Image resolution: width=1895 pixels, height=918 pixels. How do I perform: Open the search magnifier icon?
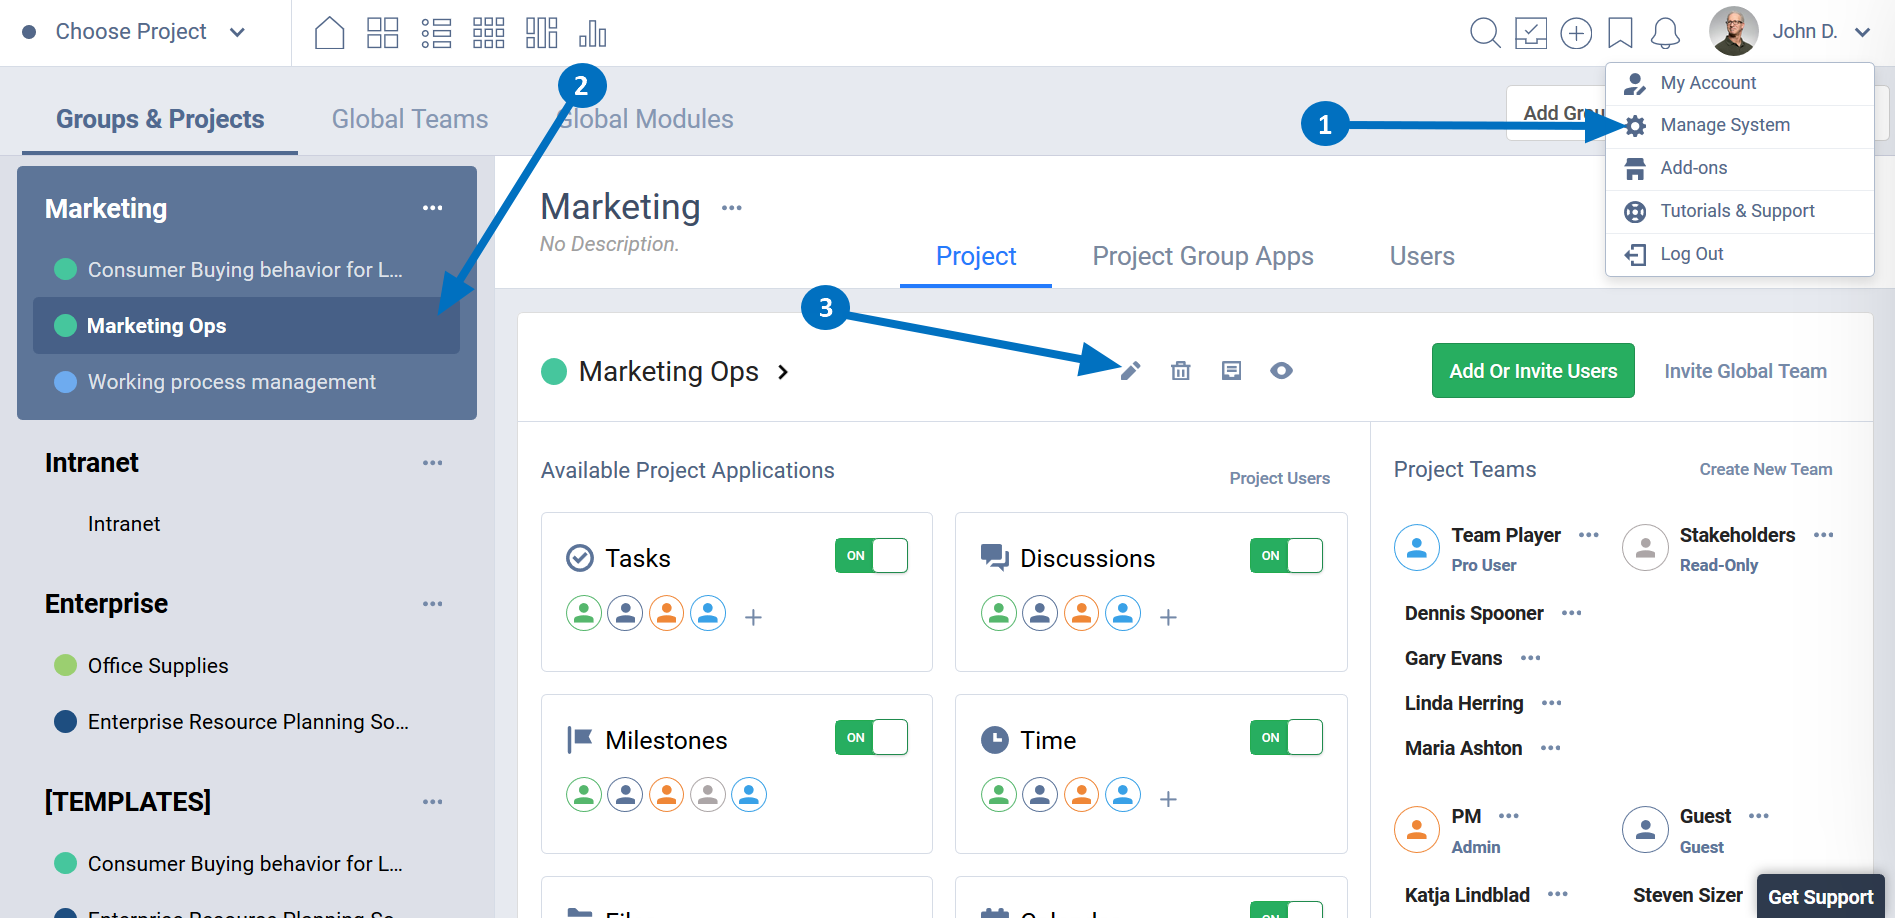click(x=1484, y=33)
